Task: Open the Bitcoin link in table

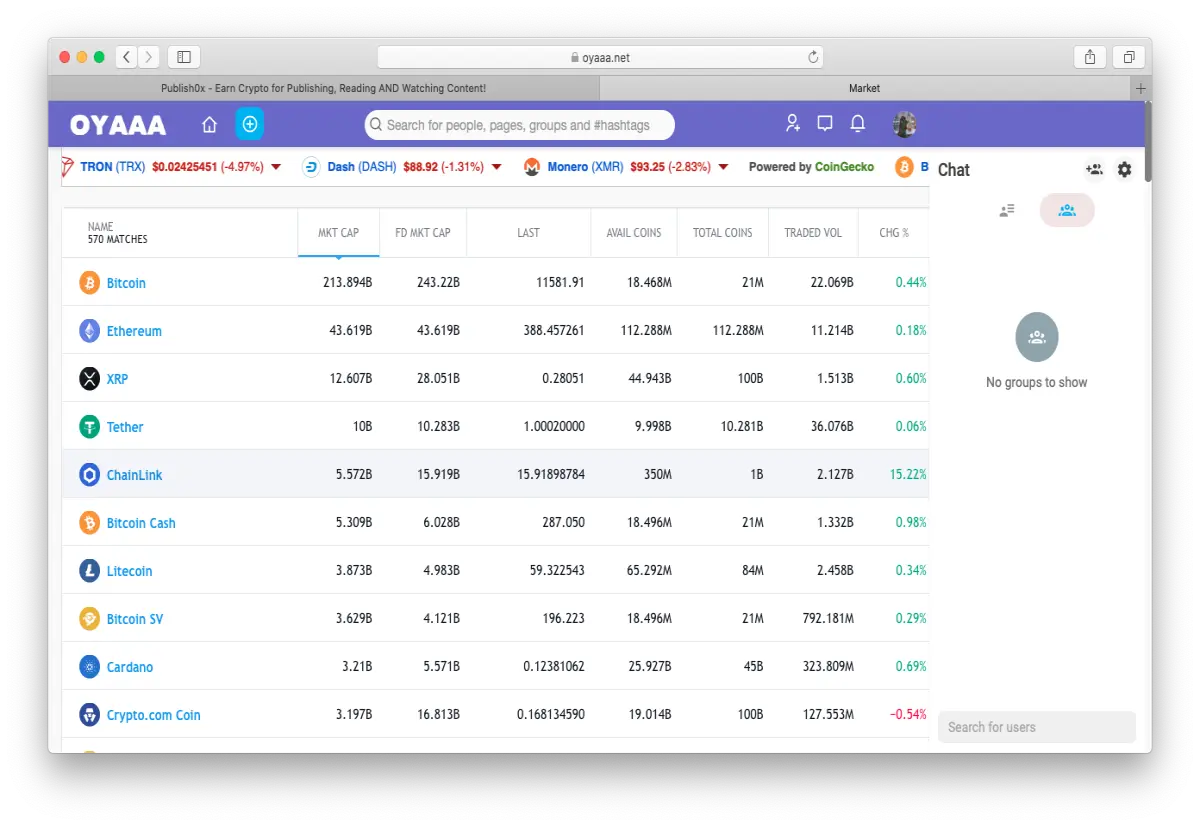Action: pyautogui.click(x=126, y=283)
